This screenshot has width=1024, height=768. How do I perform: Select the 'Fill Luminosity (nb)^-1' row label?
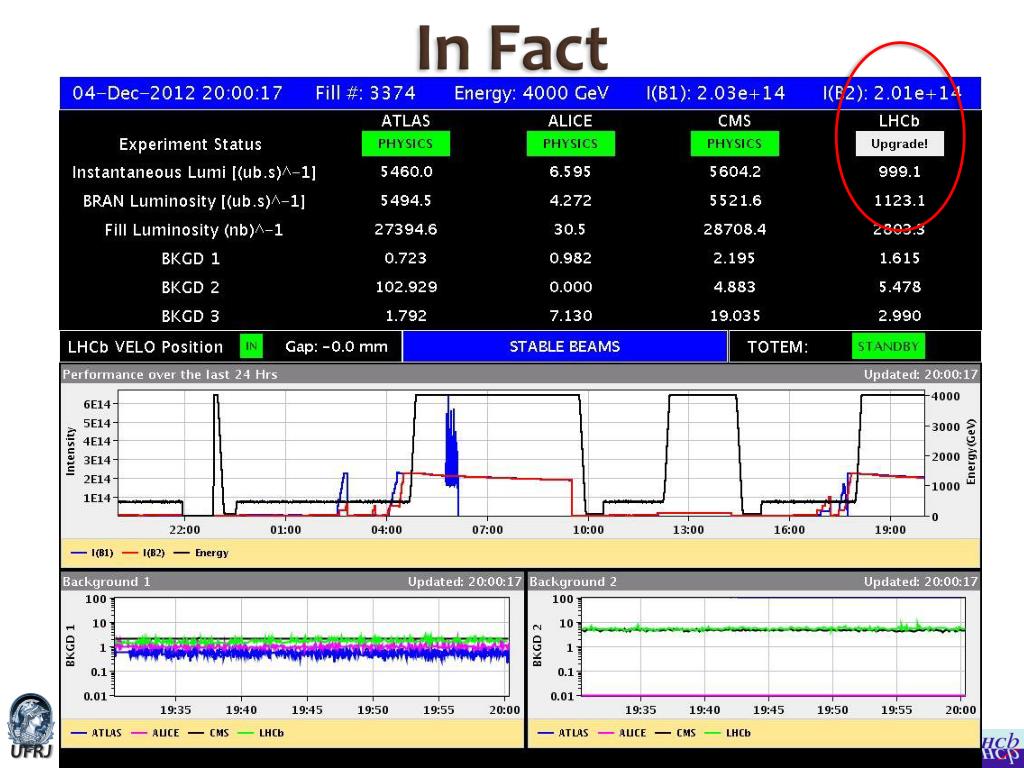[194, 230]
